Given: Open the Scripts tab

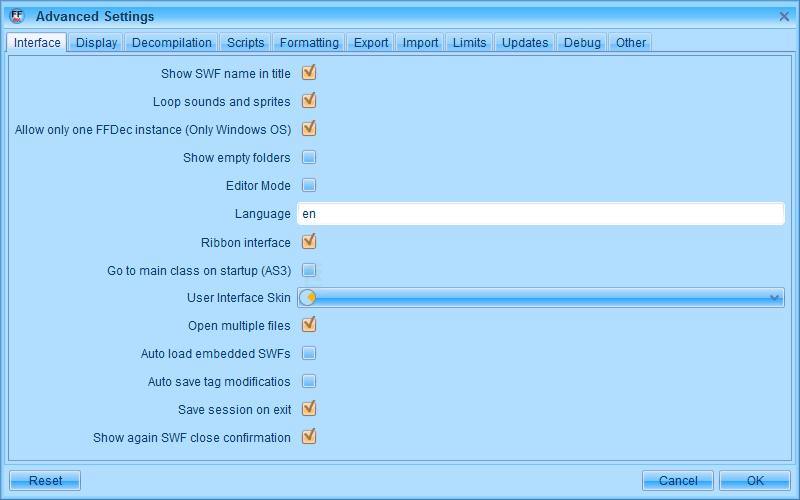Looking at the screenshot, I should [x=246, y=43].
